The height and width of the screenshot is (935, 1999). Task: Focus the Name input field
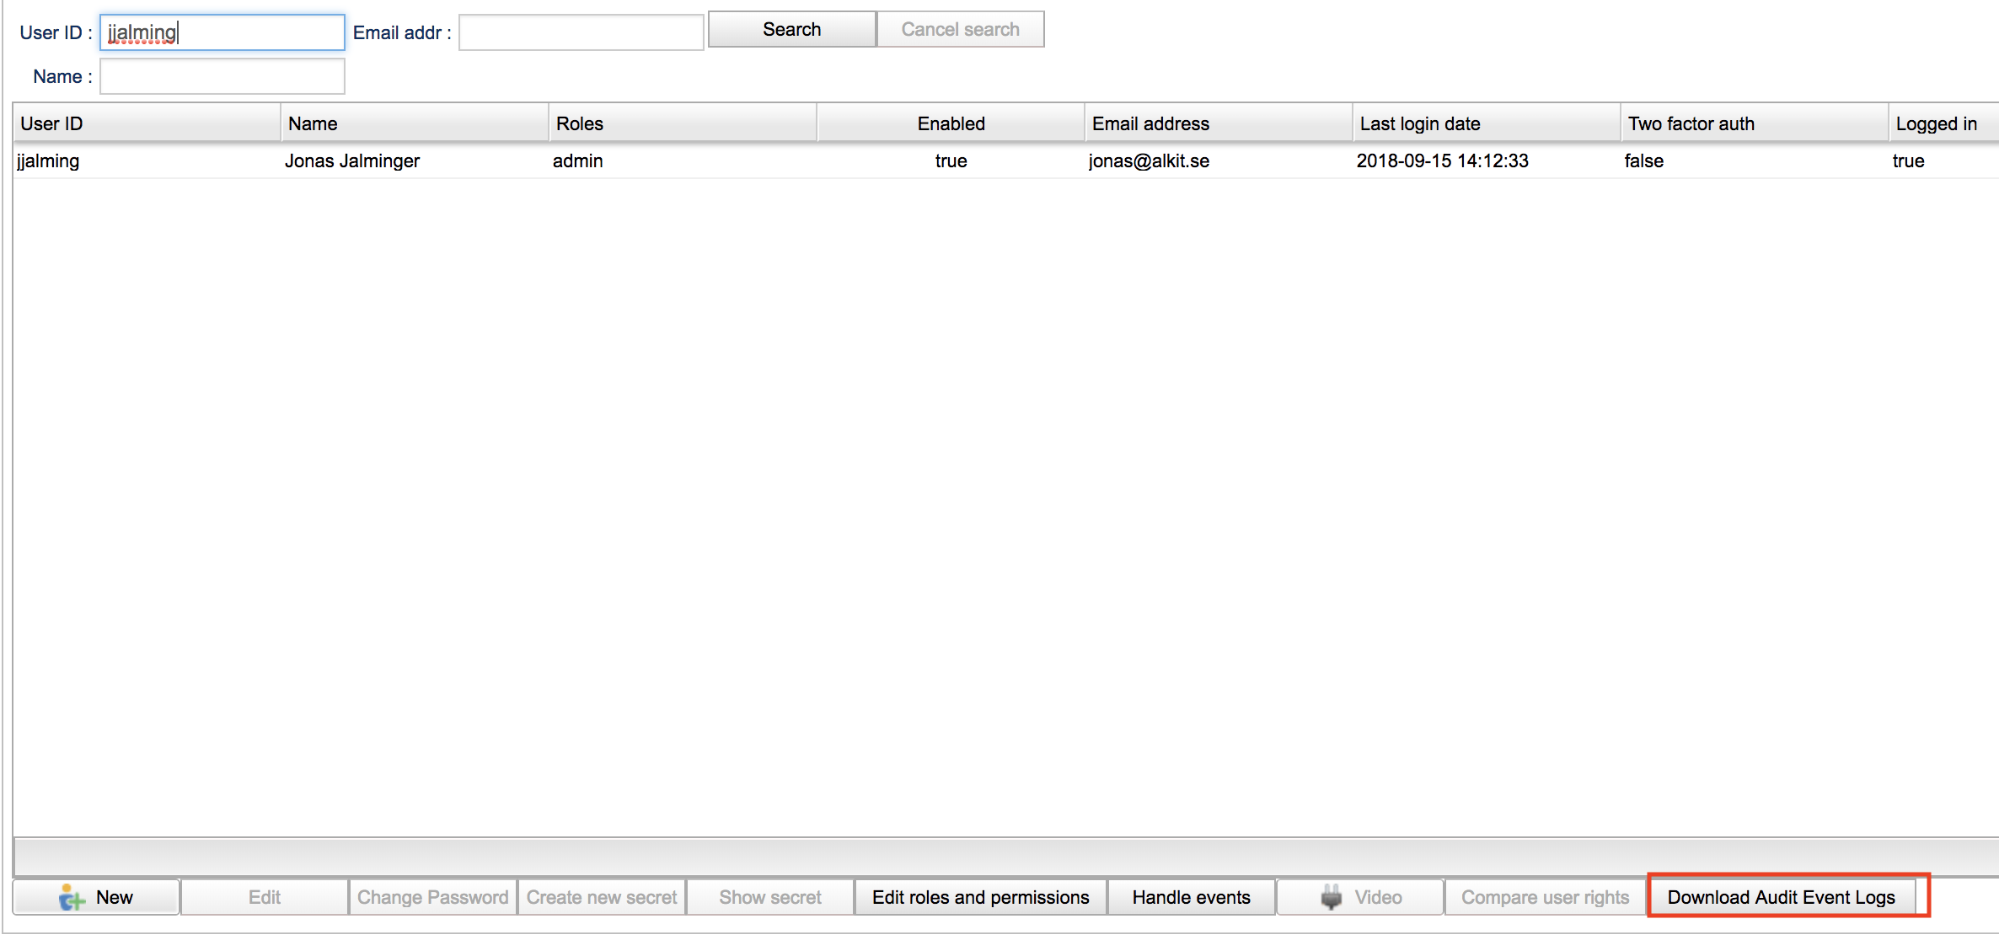[x=222, y=76]
